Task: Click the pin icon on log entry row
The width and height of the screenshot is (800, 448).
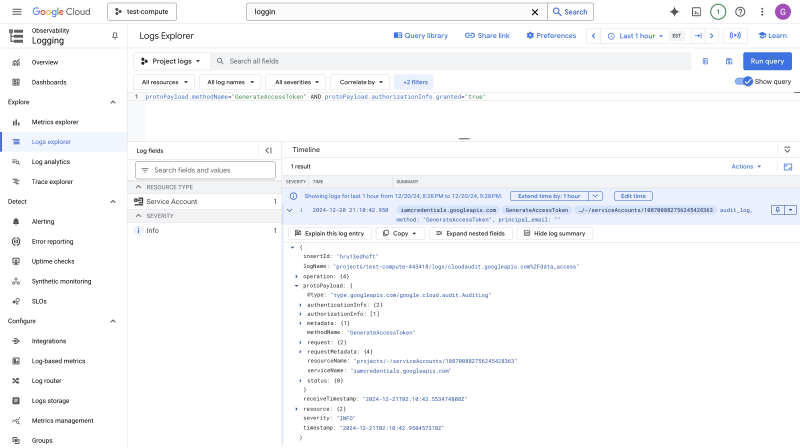Action: [x=777, y=210]
